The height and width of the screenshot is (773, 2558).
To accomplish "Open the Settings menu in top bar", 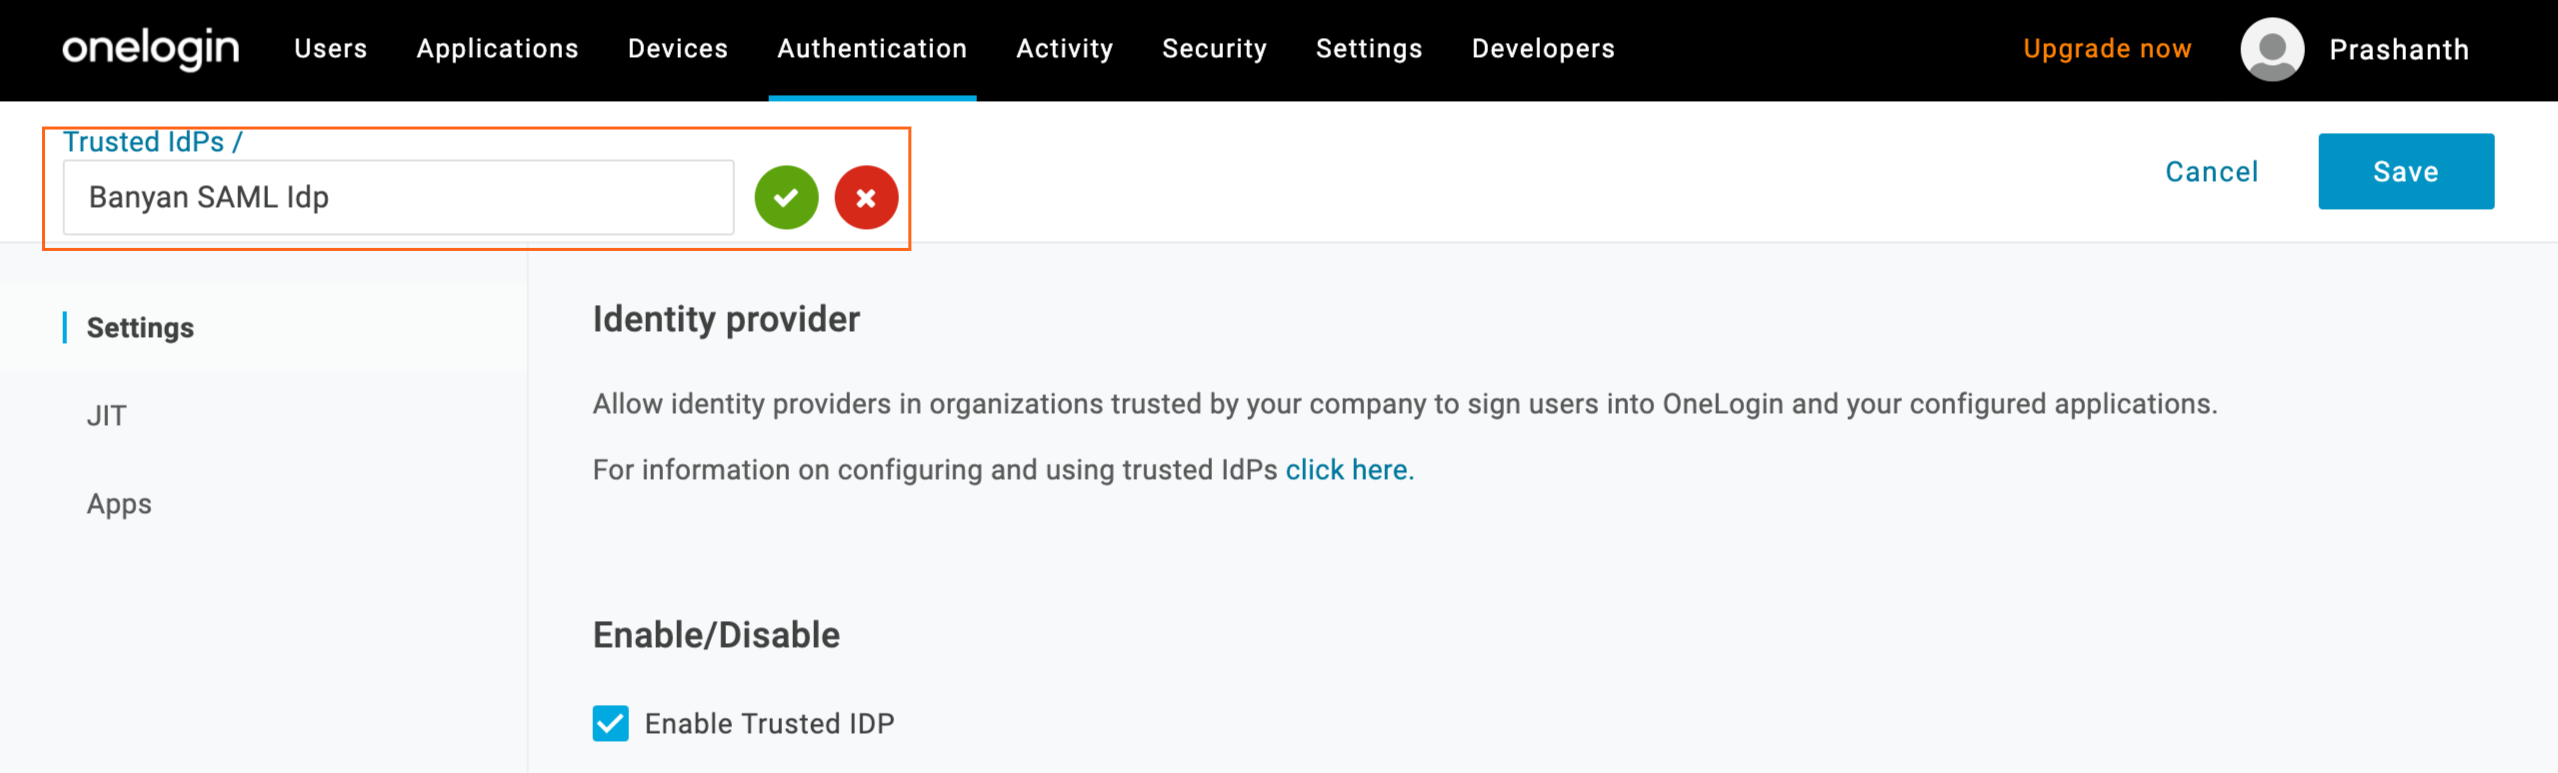I will point(1368,49).
